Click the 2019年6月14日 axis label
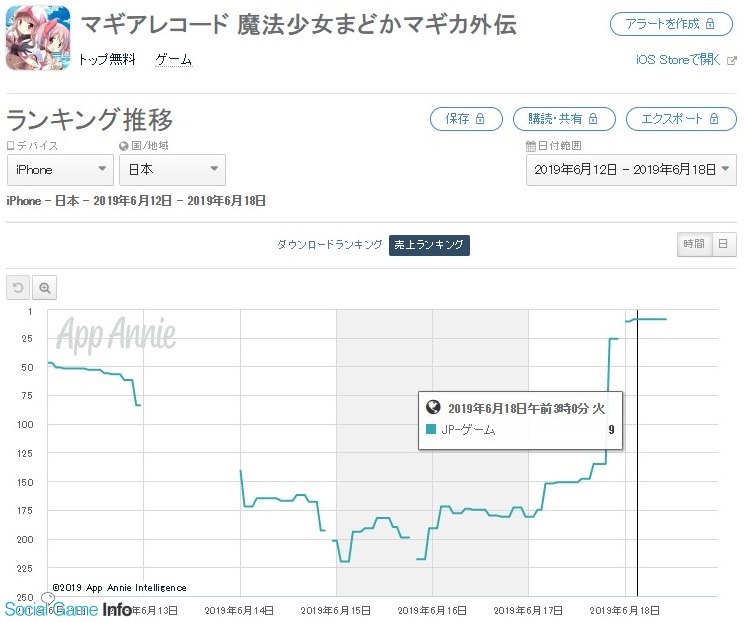The image size is (745, 622). (x=239, y=610)
